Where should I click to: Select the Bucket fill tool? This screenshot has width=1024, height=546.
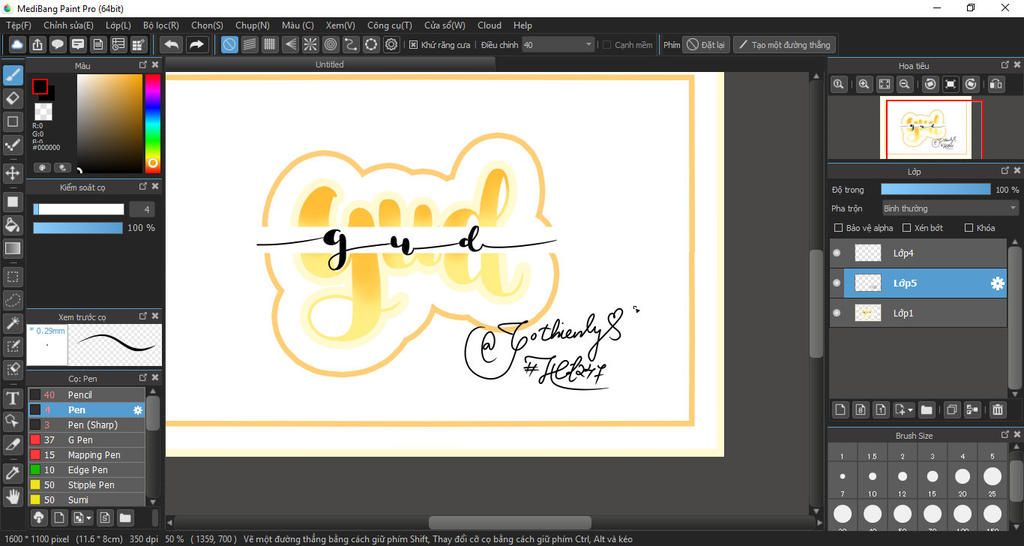pyautogui.click(x=12, y=225)
